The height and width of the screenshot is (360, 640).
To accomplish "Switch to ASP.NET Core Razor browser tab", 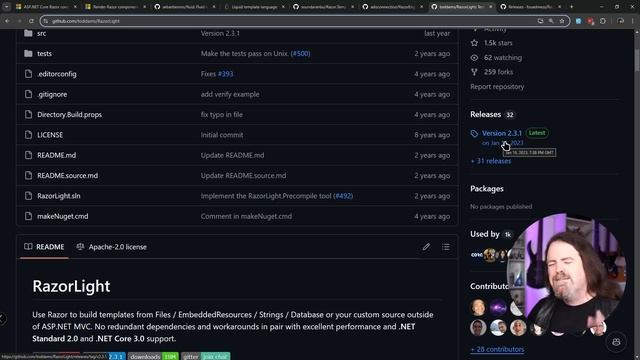I will tap(46, 7).
